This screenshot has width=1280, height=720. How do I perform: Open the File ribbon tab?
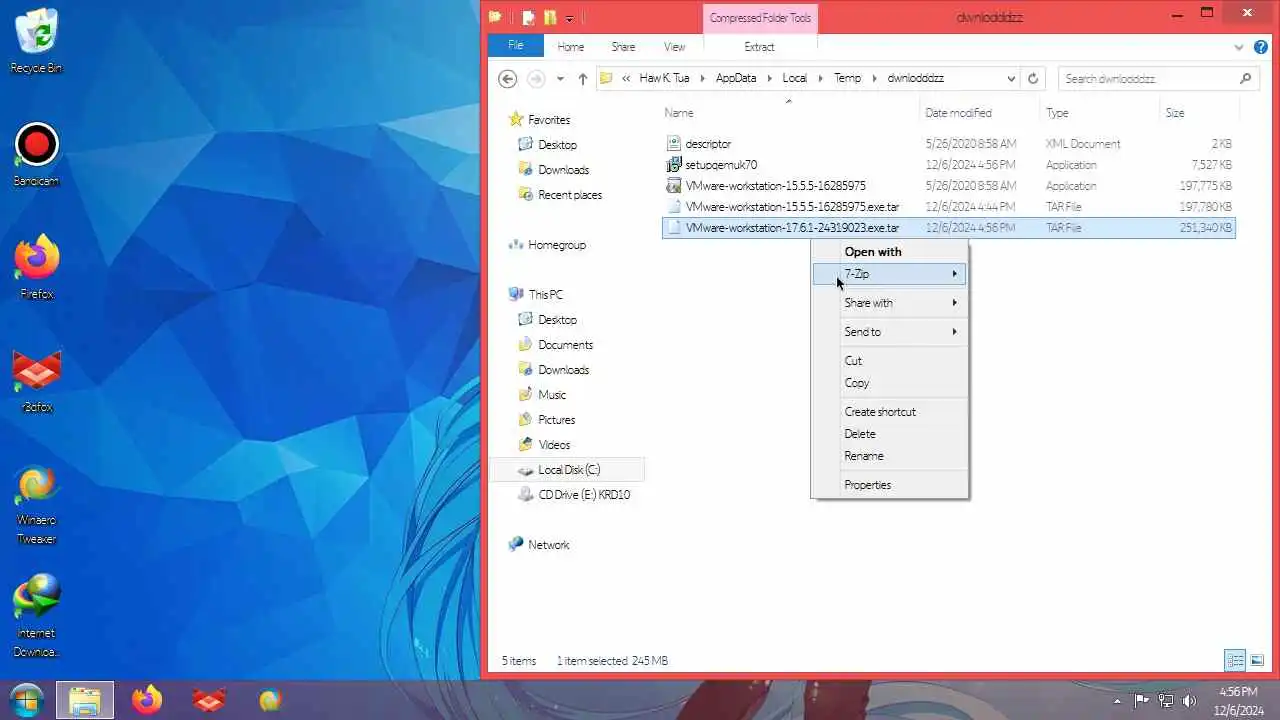(516, 46)
